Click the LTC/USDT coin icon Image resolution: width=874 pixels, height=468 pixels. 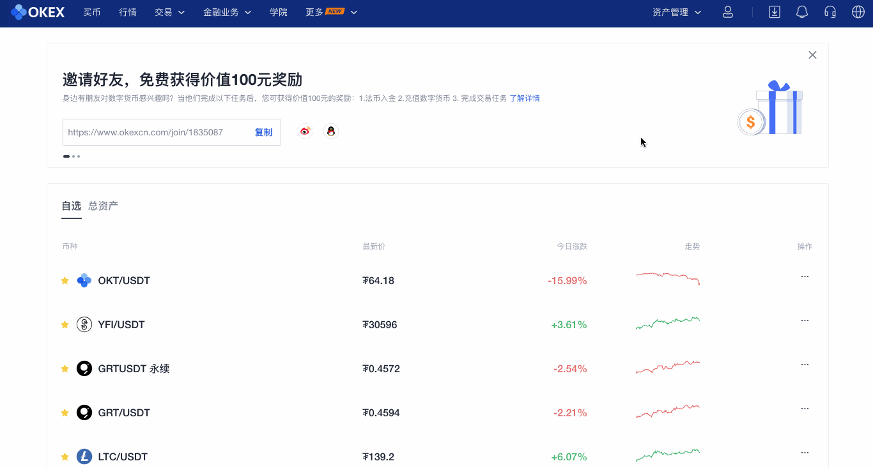(x=84, y=456)
